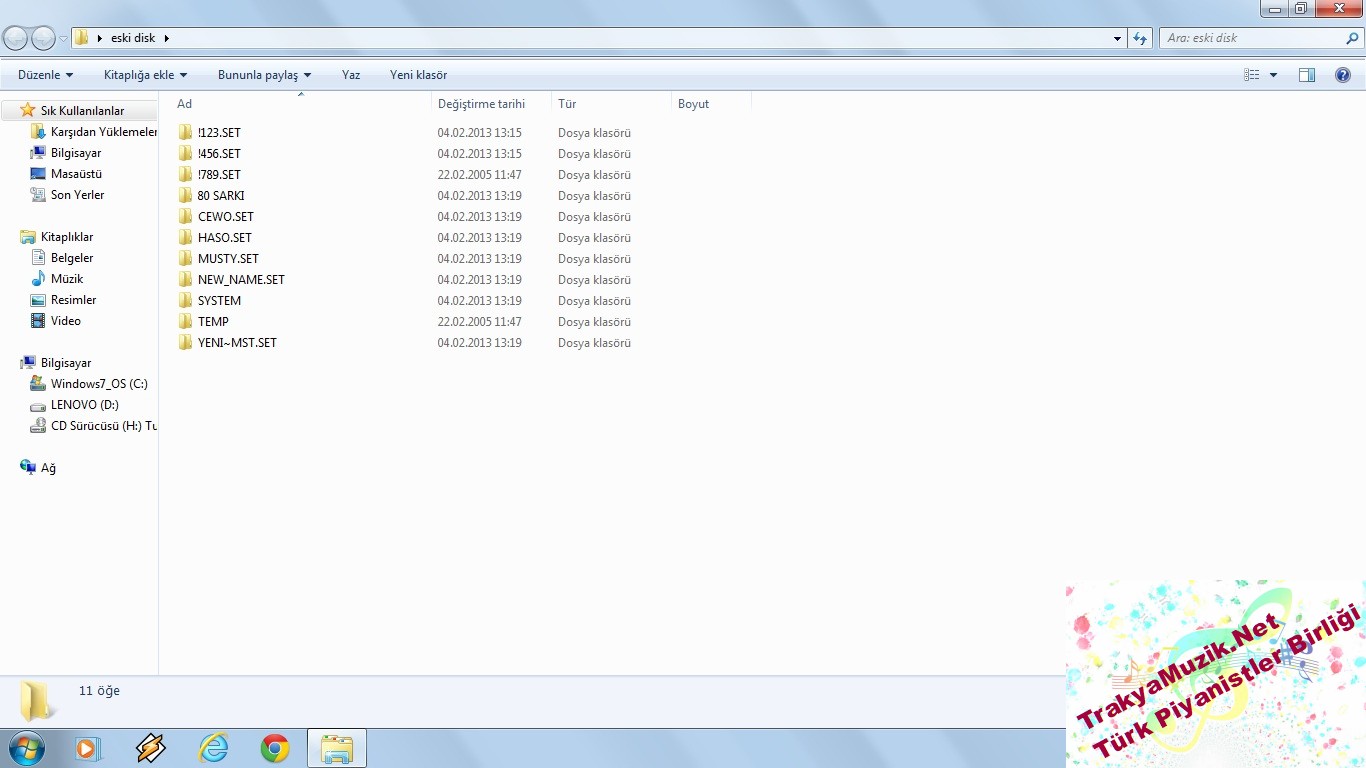This screenshot has width=1366, height=768.
Task: Click the Windows Start orb
Action: [26, 748]
